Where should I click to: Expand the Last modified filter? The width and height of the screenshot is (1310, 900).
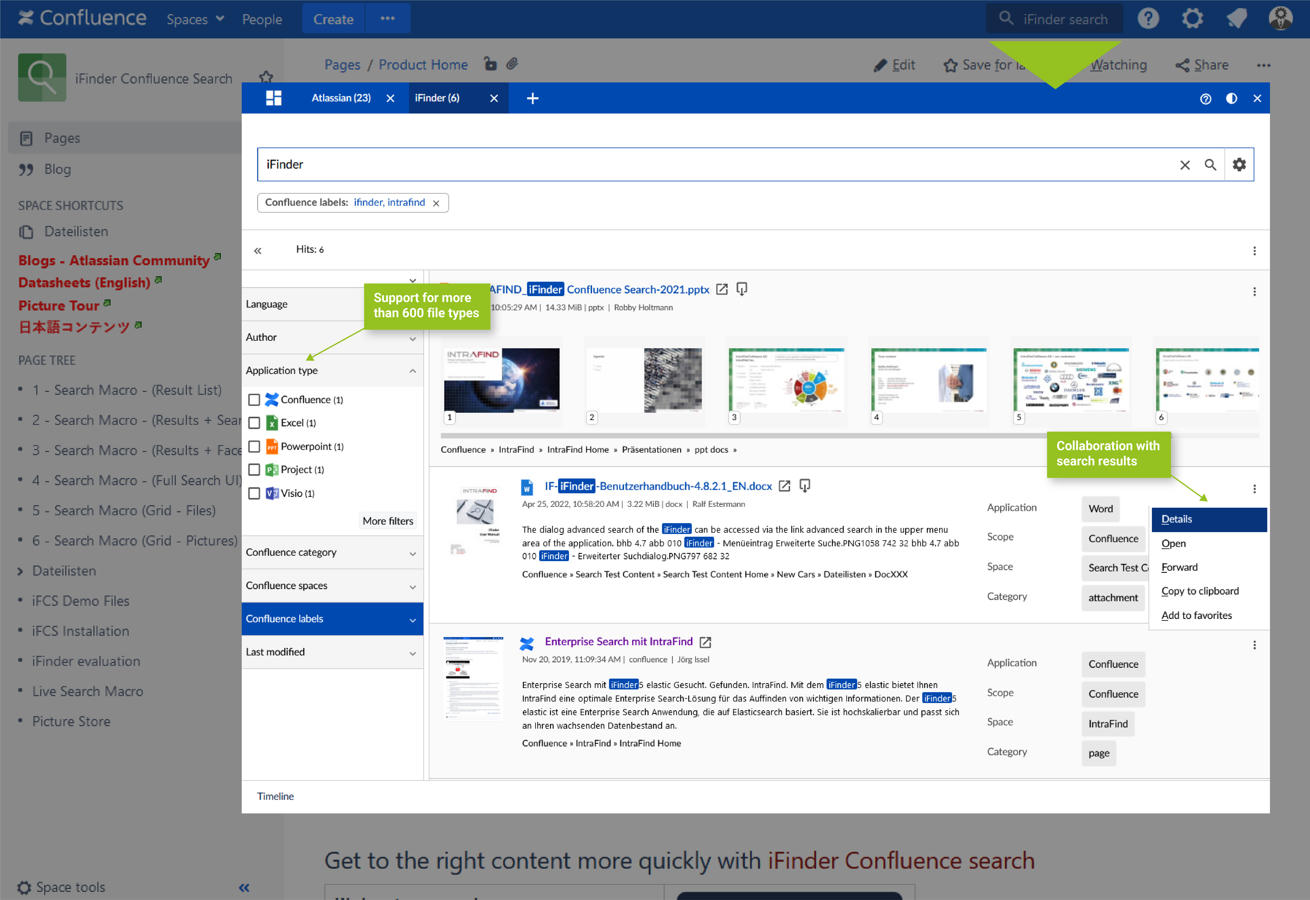pos(332,652)
